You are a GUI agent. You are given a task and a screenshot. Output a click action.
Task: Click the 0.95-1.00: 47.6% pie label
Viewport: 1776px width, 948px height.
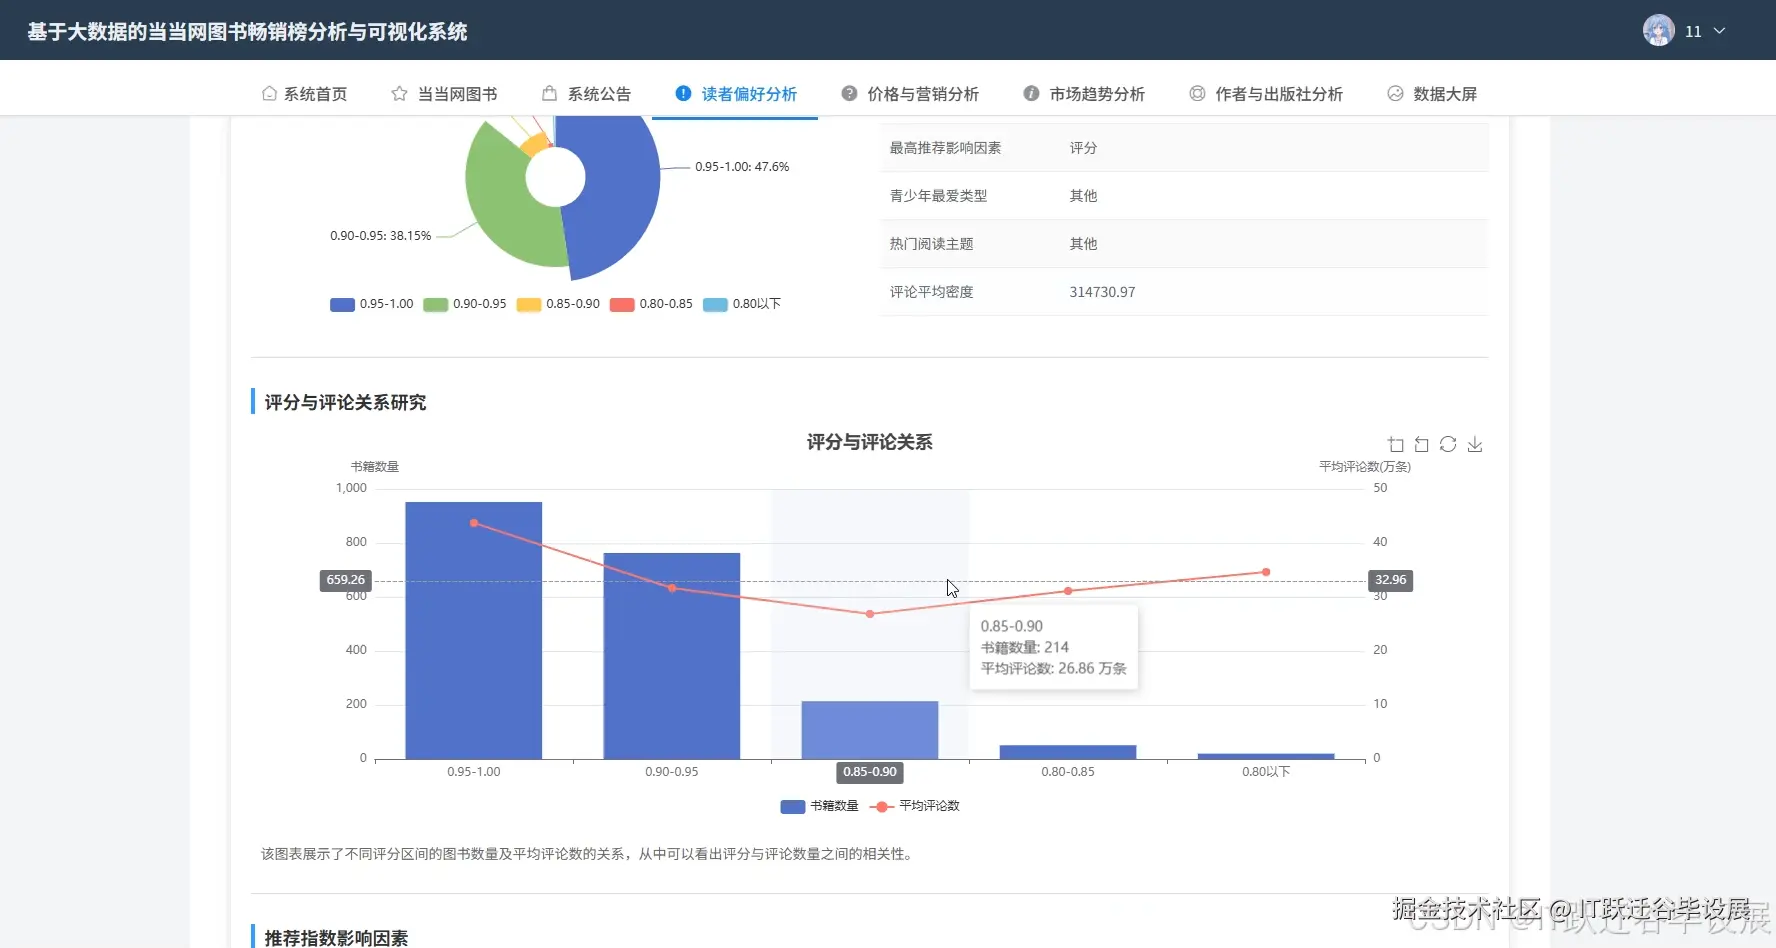742,167
